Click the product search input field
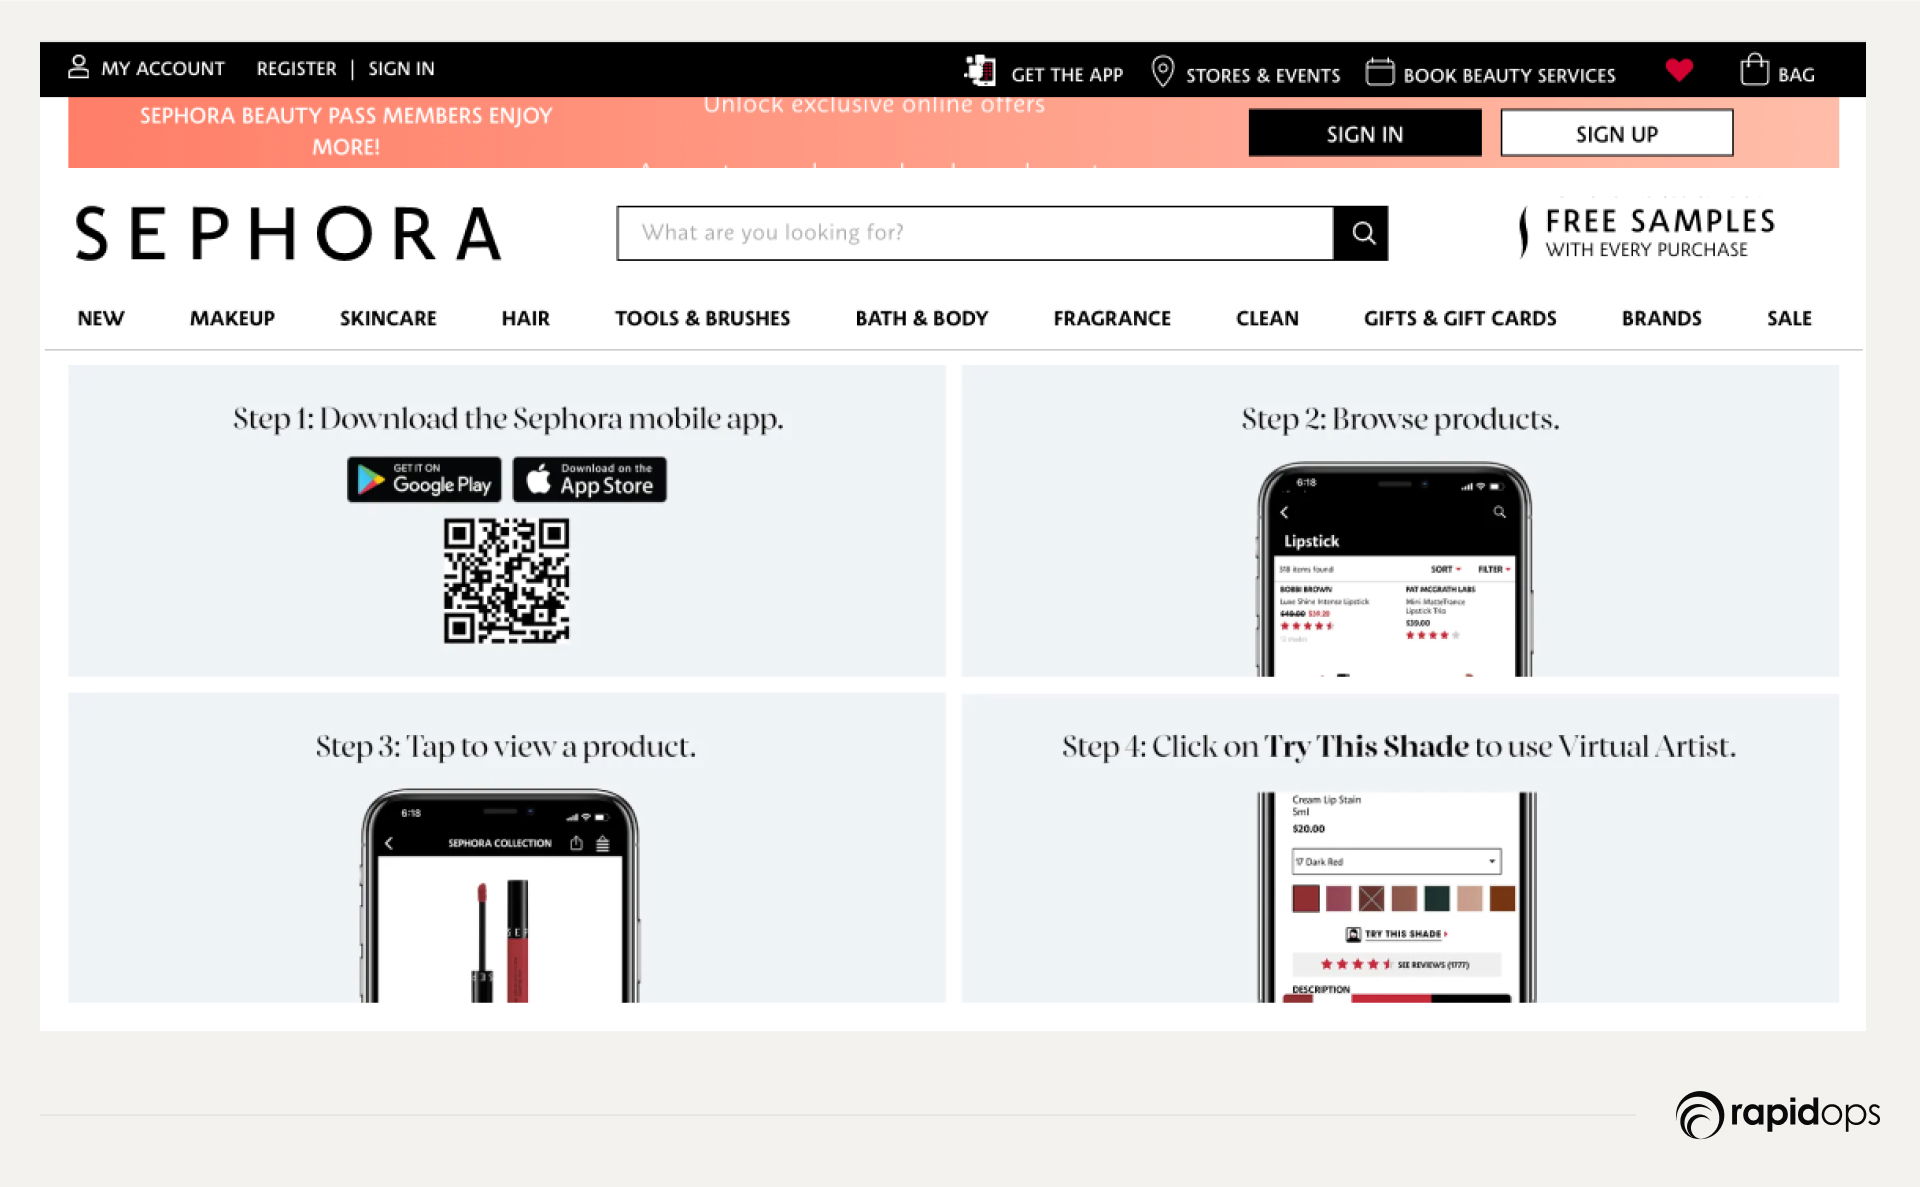1920x1187 pixels. pyautogui.click(x=975, y=233)
